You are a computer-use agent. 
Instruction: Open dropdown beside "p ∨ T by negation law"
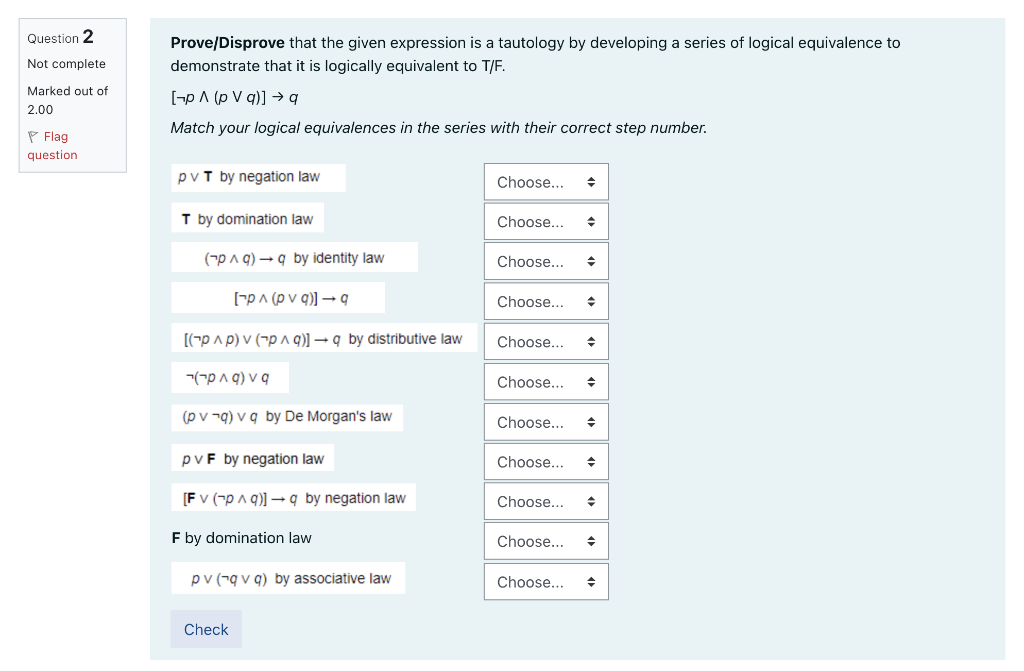tap(545, 181)
